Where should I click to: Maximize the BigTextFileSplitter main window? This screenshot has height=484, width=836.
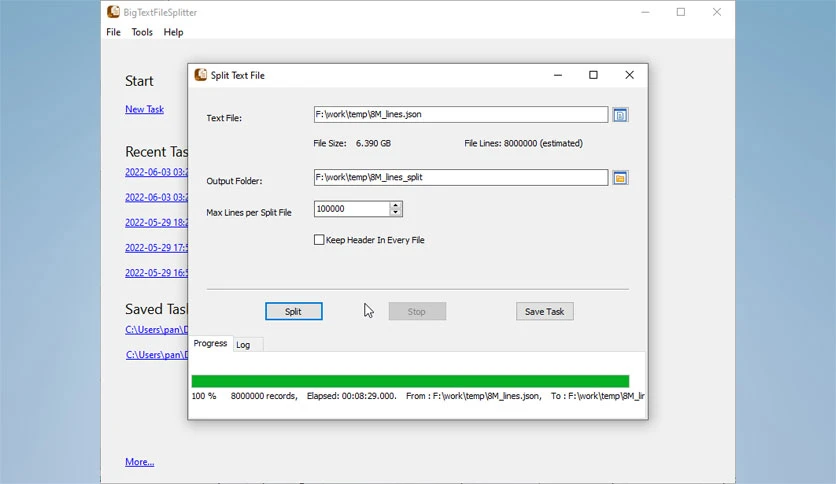coord(681,12)
